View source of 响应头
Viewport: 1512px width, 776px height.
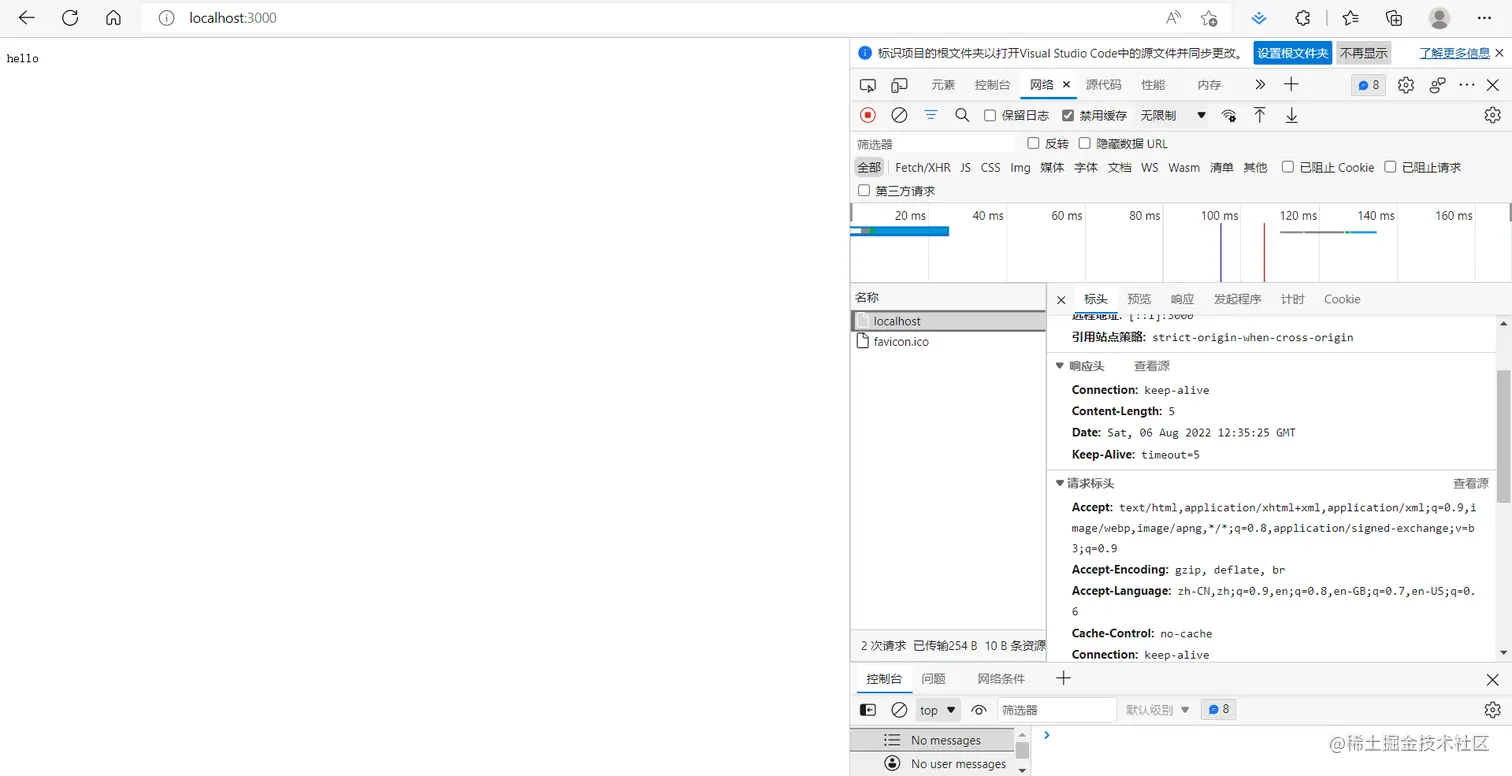point(1151,366)
